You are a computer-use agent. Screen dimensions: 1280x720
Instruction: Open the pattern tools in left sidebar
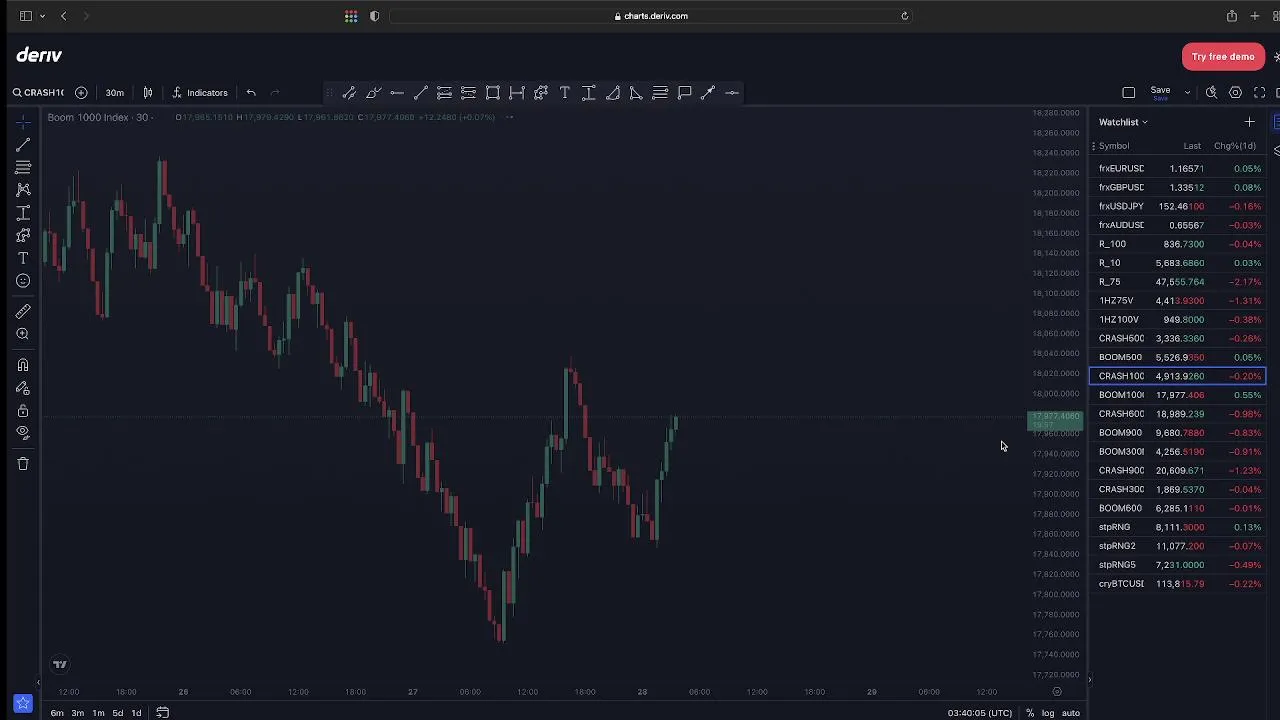[x=23, y=190]
